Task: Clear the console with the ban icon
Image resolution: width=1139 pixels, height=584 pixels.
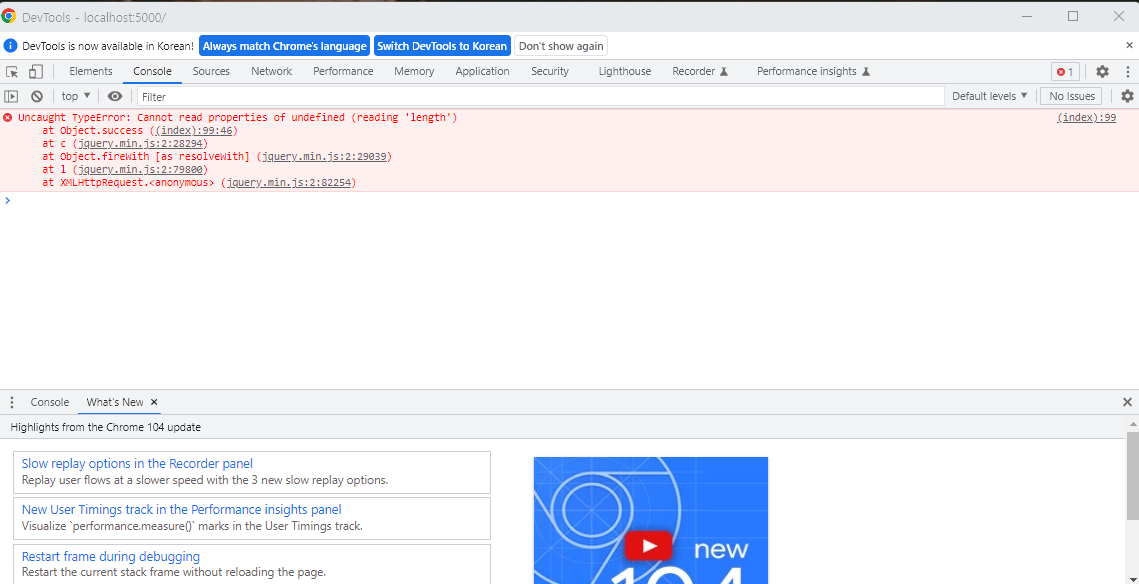Action: [x=36, y=96]
